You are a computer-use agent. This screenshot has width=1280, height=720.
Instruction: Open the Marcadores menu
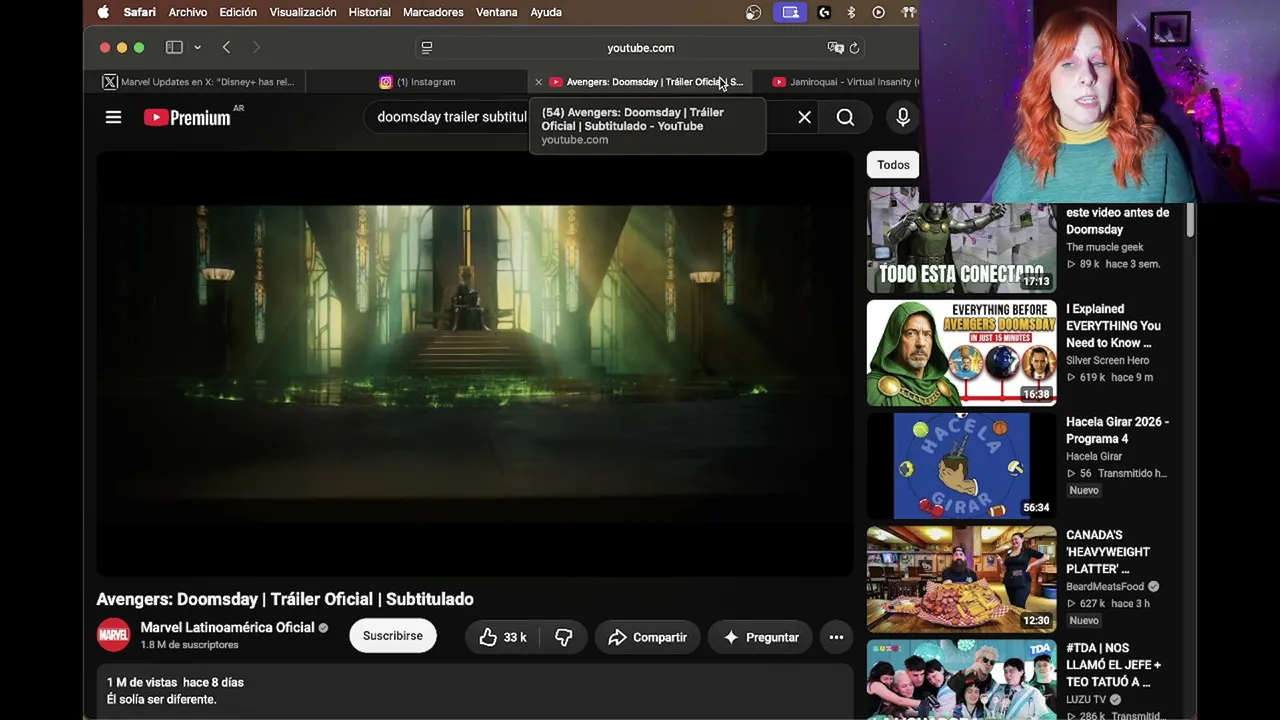pyautogui.click(x=433, y=12)
